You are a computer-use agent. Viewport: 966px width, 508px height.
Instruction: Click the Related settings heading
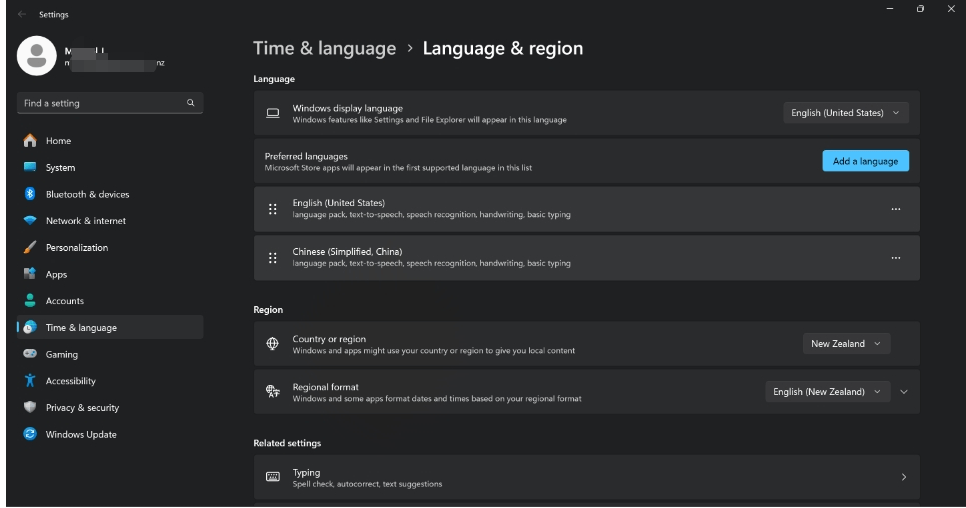coord(287,443)
